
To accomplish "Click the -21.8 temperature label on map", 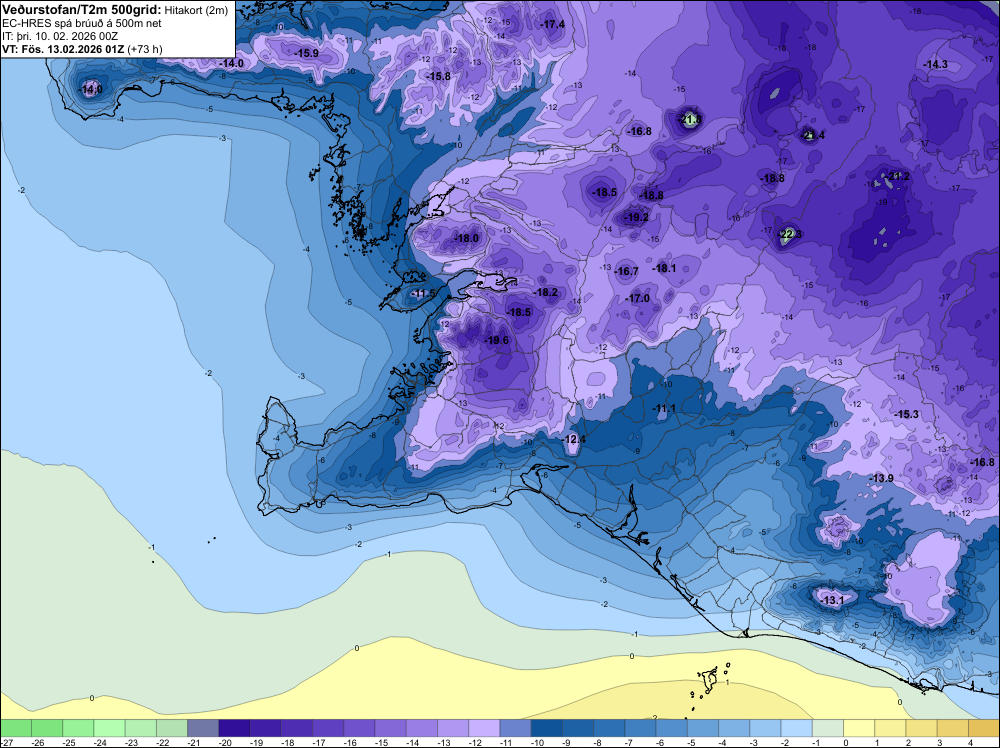I will click(x=690, y=119).
